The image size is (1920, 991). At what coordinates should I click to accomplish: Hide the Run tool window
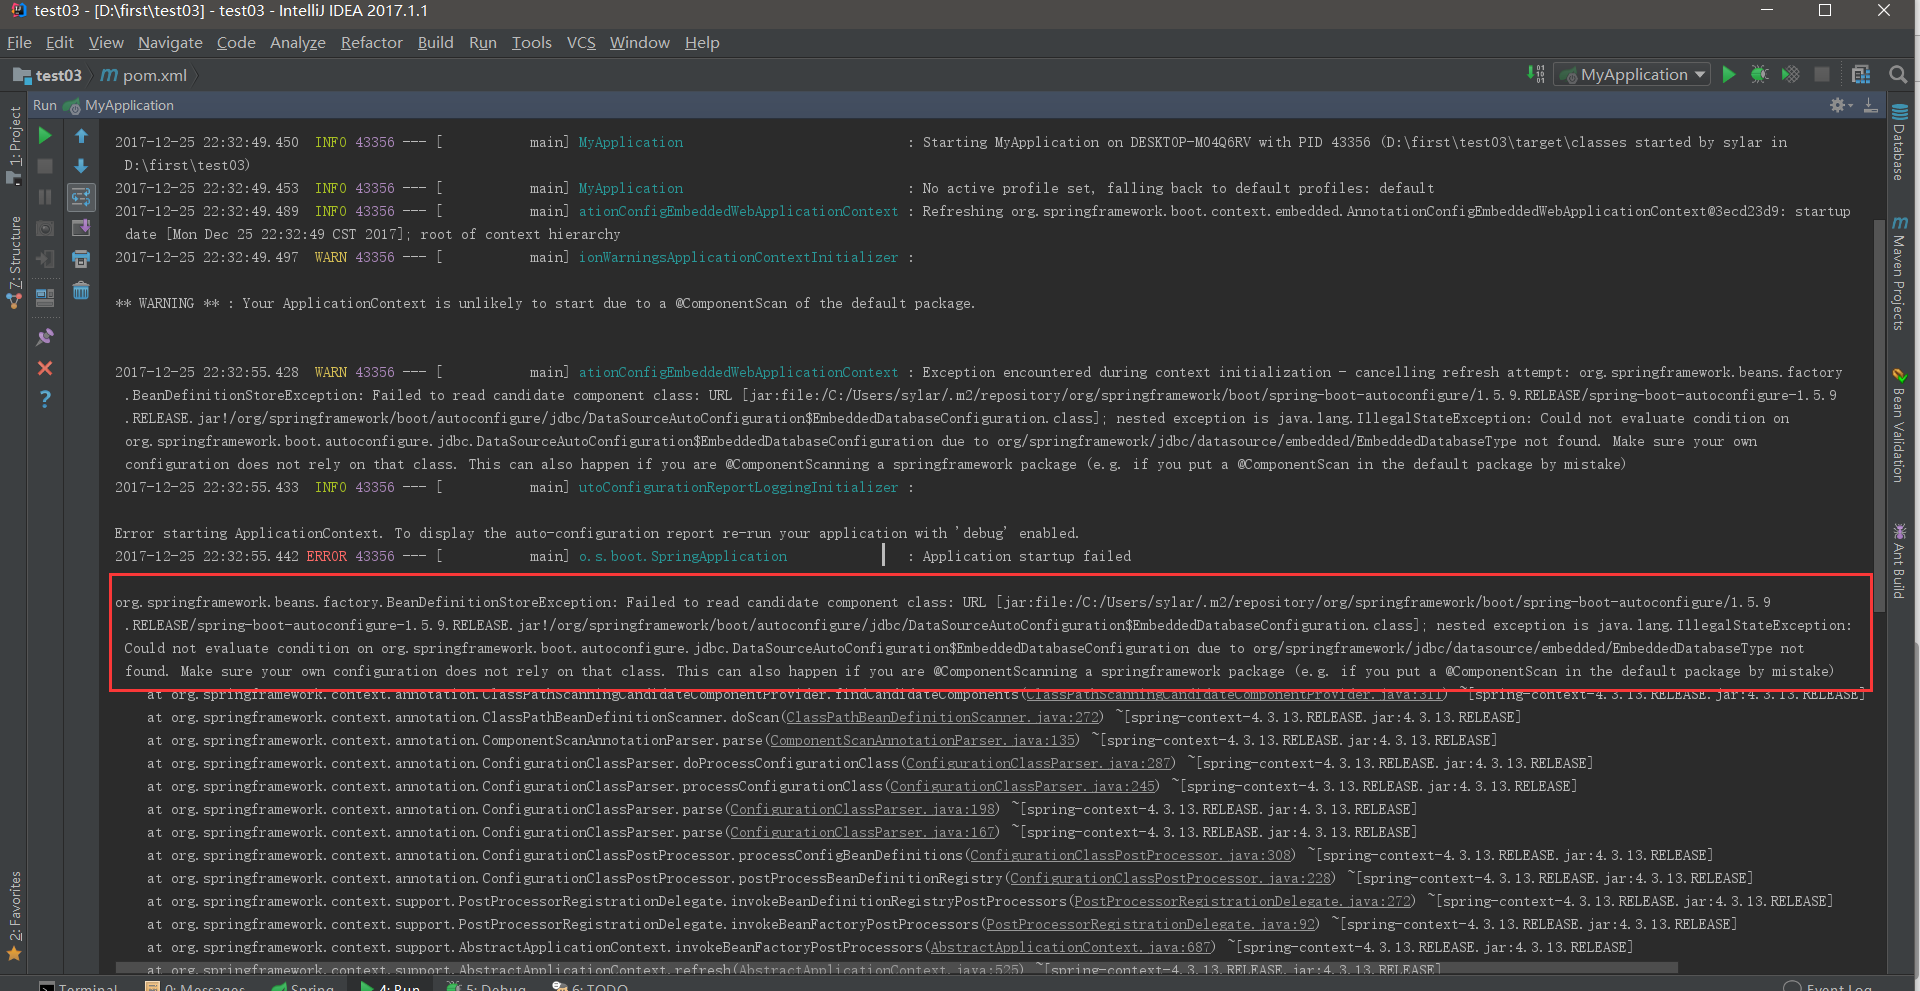tap(1870, 105)
